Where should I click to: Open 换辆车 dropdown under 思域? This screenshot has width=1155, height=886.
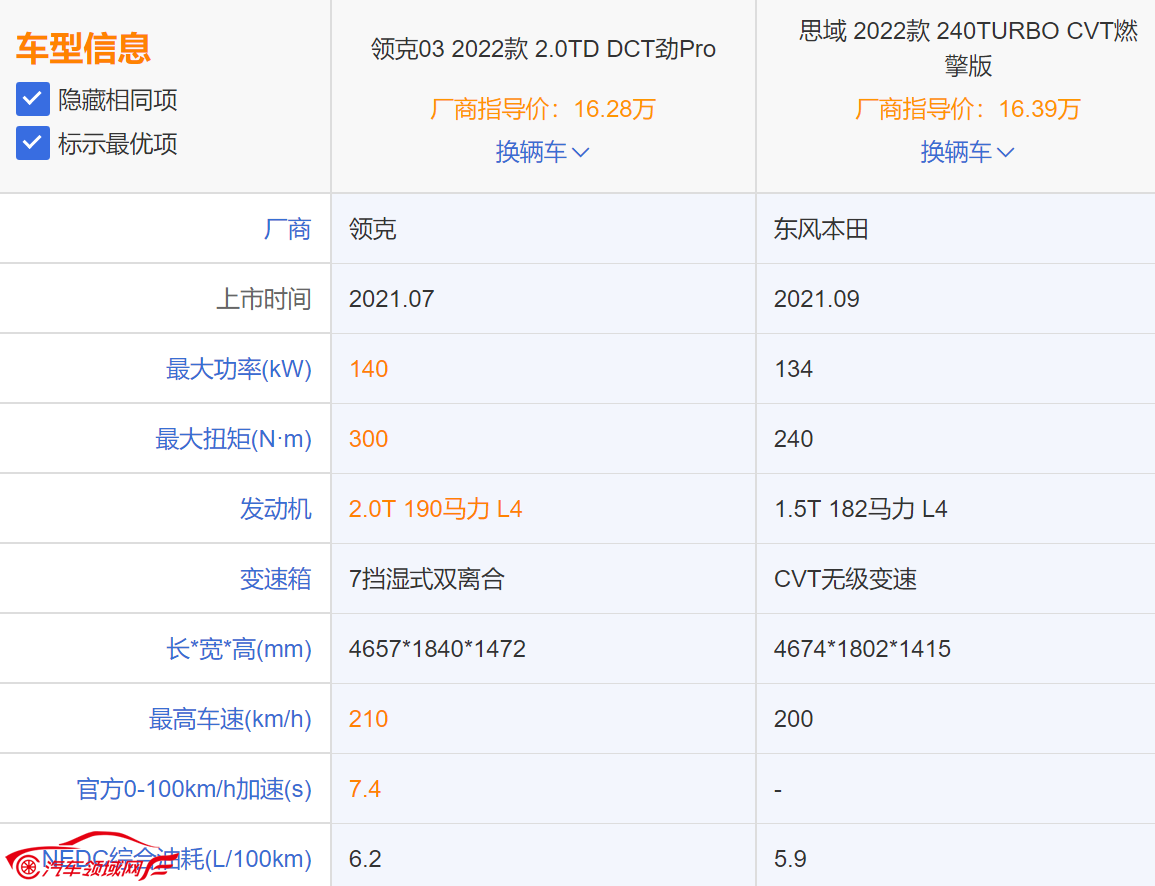click(x=968, y=152)
